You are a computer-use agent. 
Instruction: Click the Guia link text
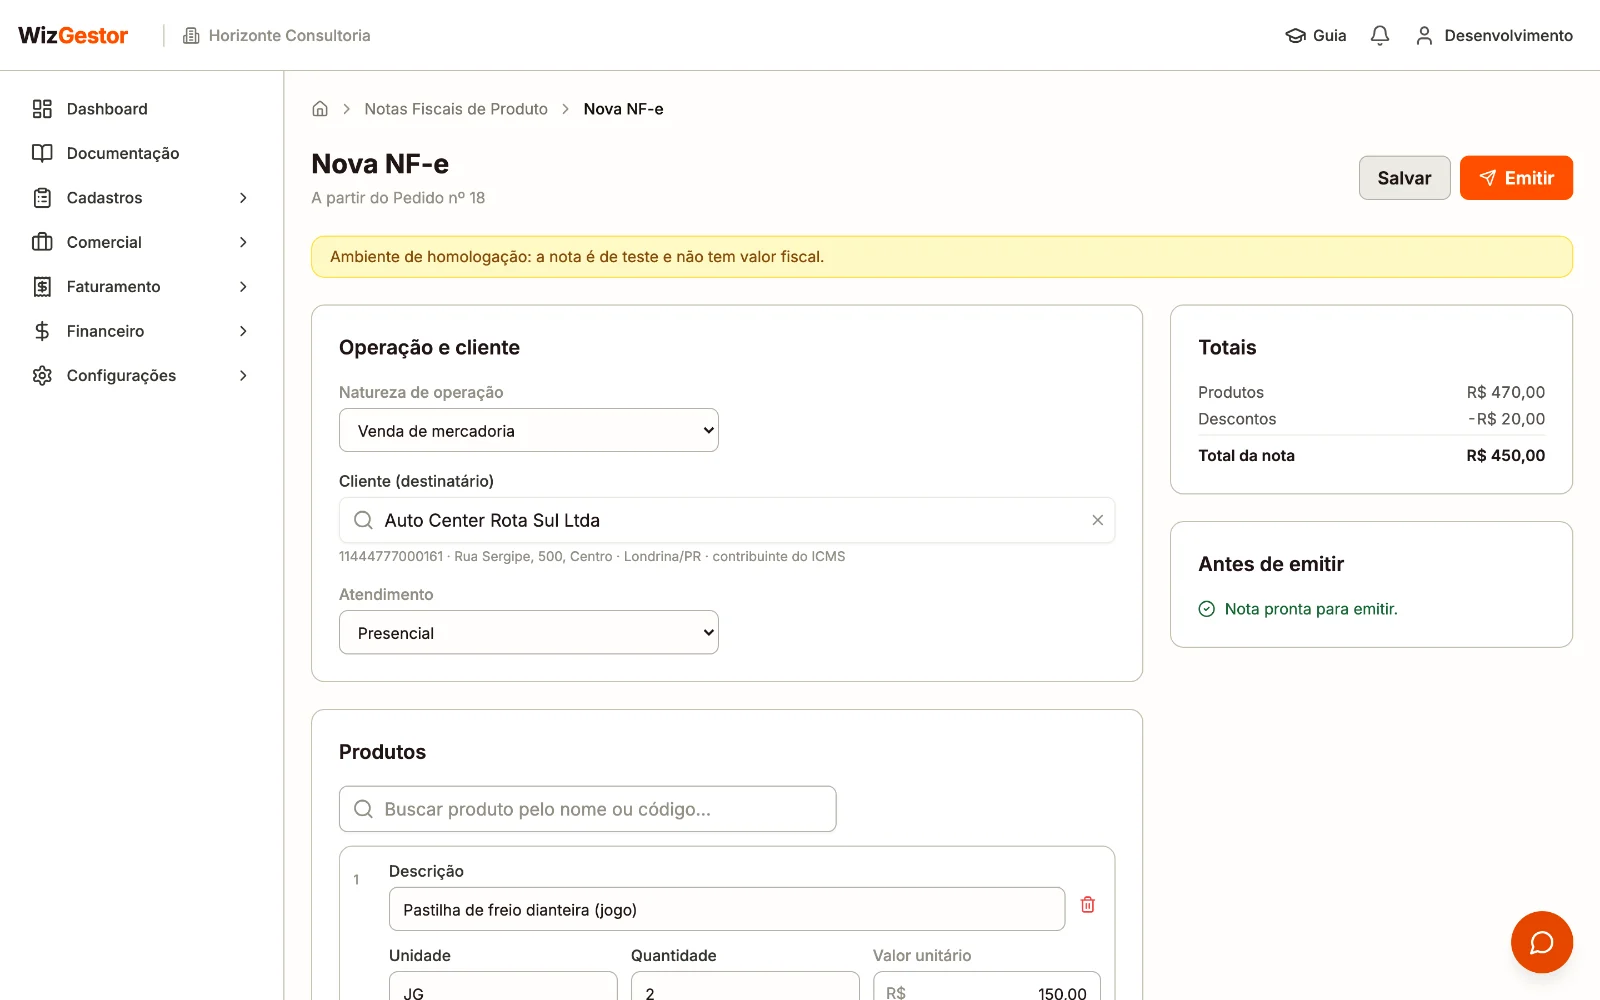pyautogui.click(x=1329, y=35)
